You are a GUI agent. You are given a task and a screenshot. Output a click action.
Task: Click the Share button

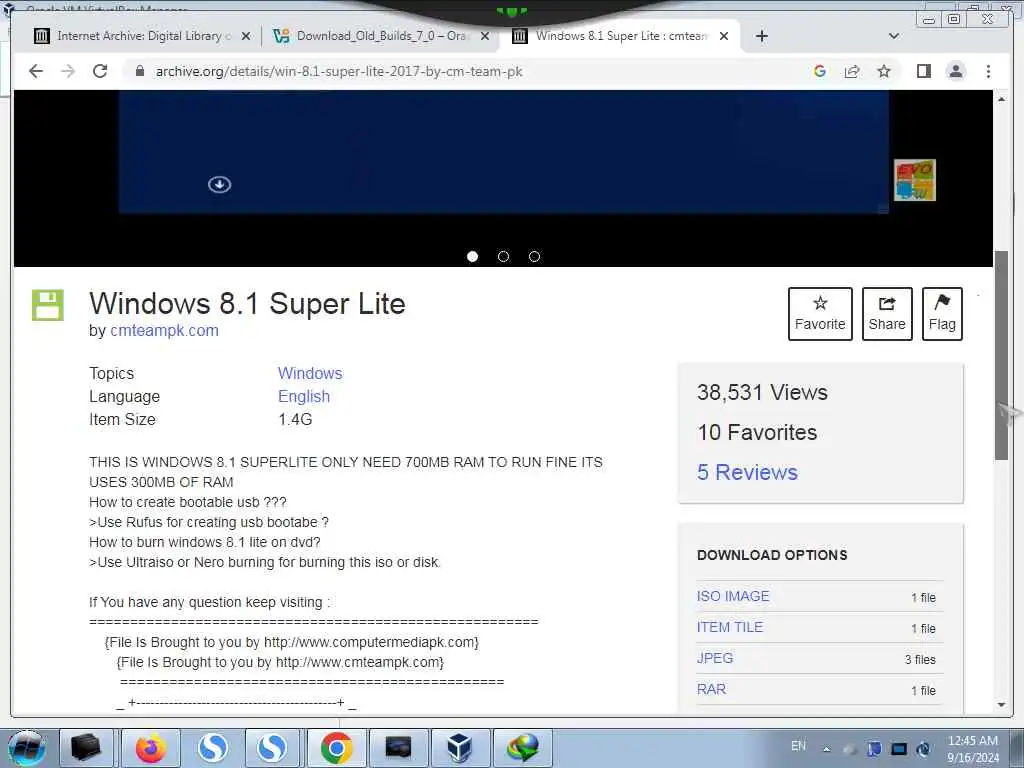coord(887,313)
